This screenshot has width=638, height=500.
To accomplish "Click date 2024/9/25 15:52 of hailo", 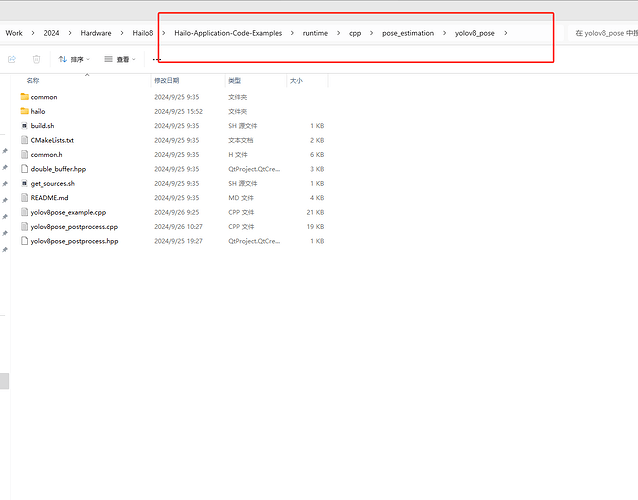I will click(x=178, y=111).
